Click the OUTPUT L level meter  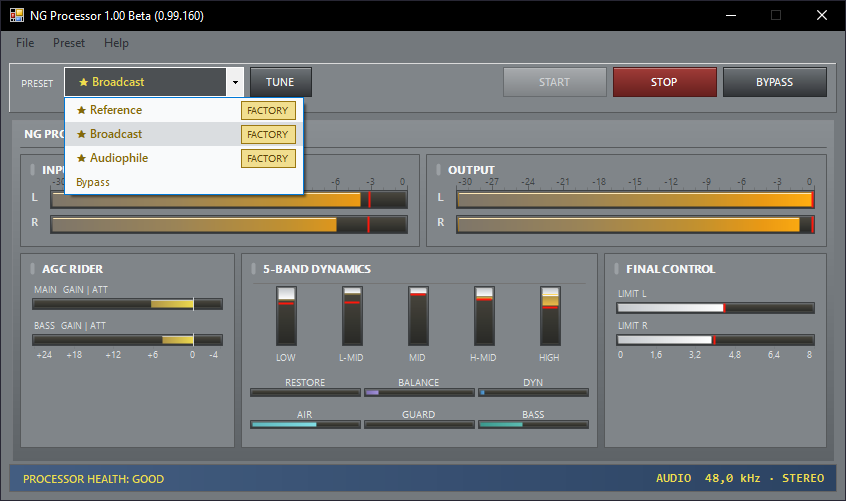(635, 200)
